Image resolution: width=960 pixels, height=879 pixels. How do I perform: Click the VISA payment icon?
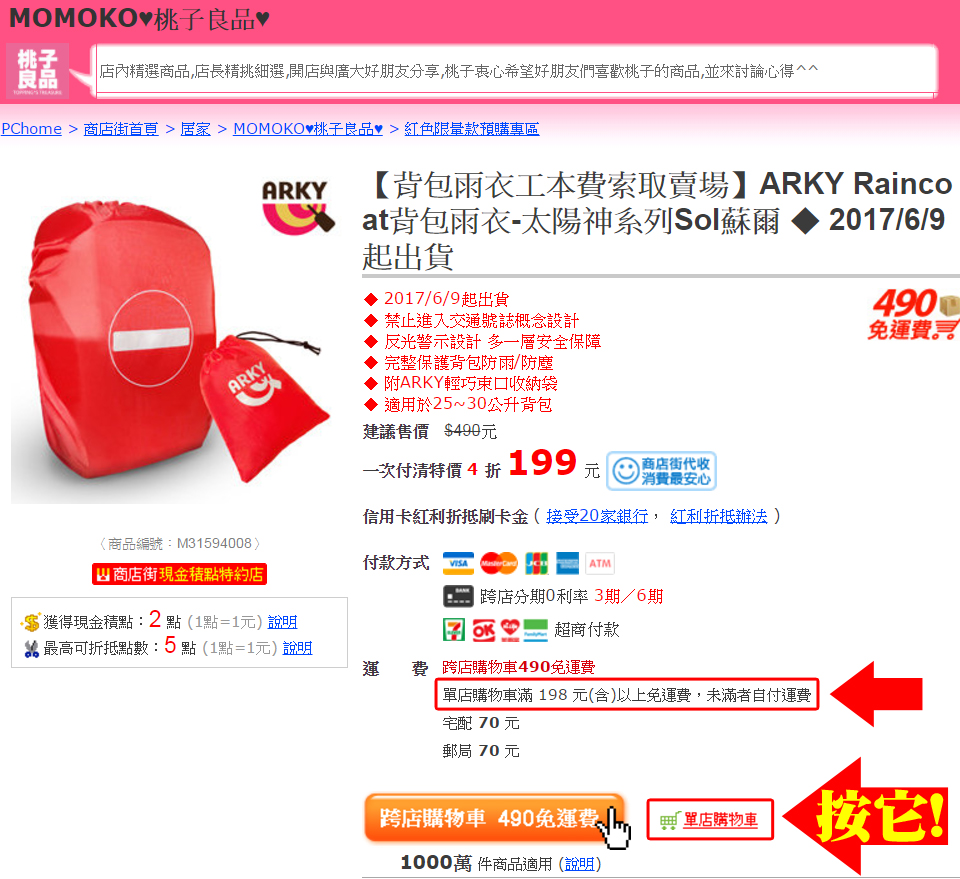(458, 564)
